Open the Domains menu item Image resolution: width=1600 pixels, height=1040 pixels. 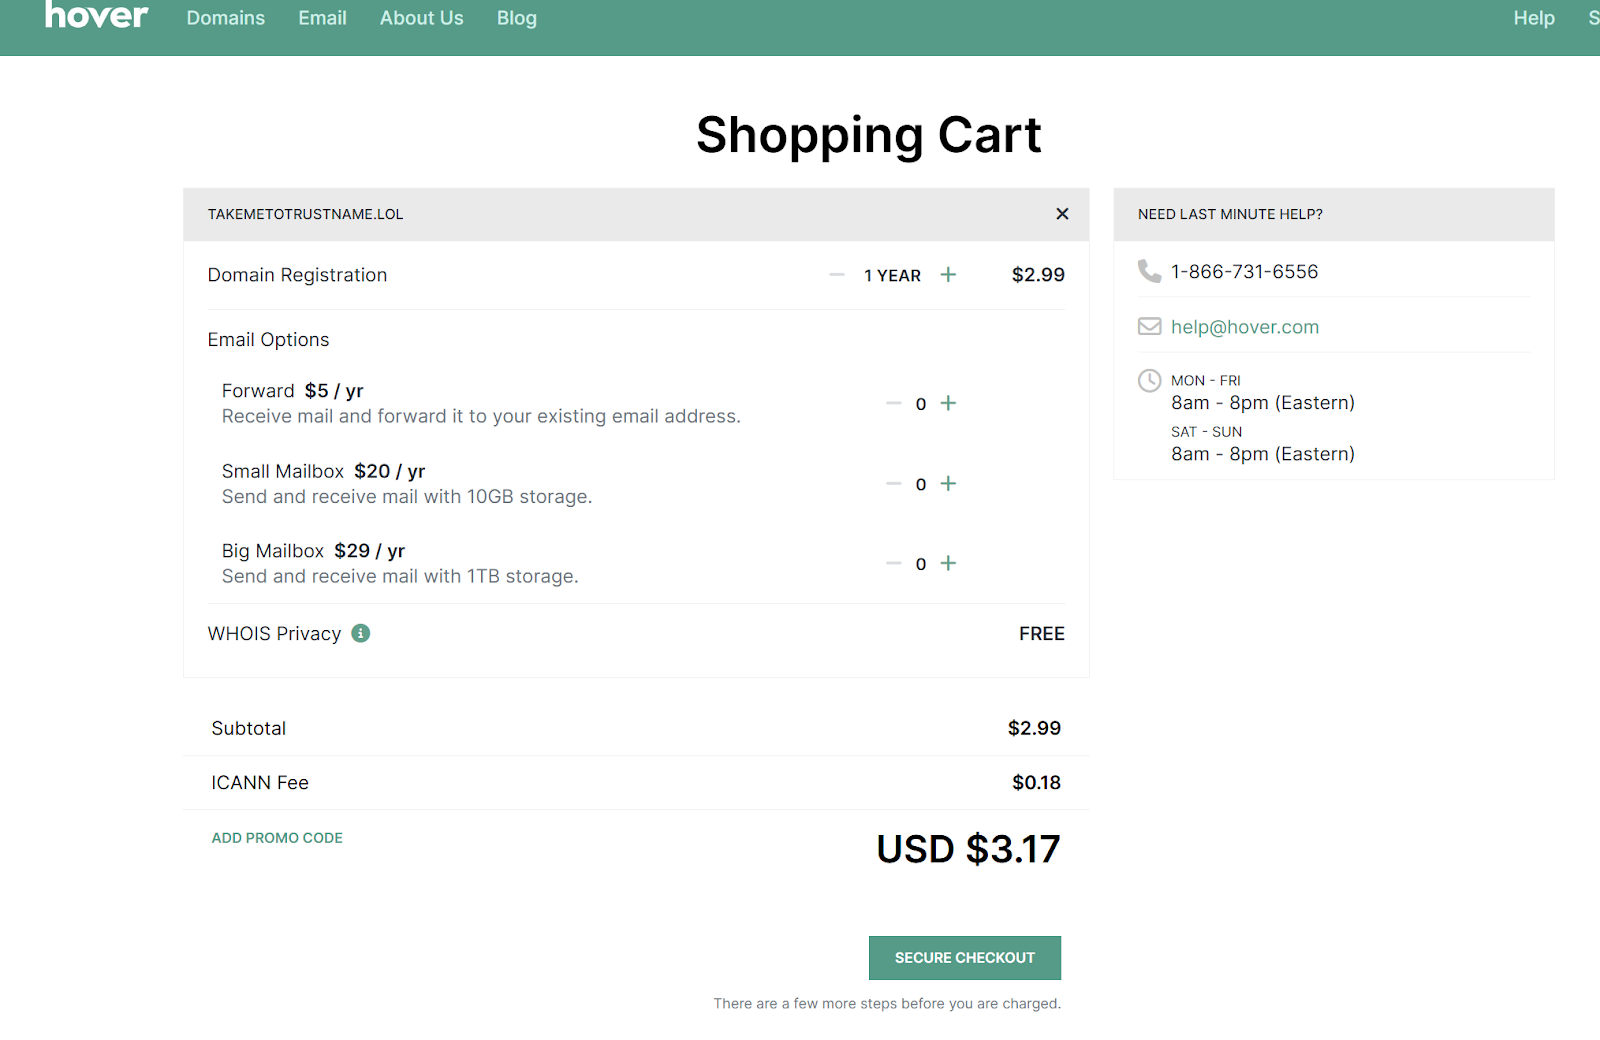click(x=225, y=18)
